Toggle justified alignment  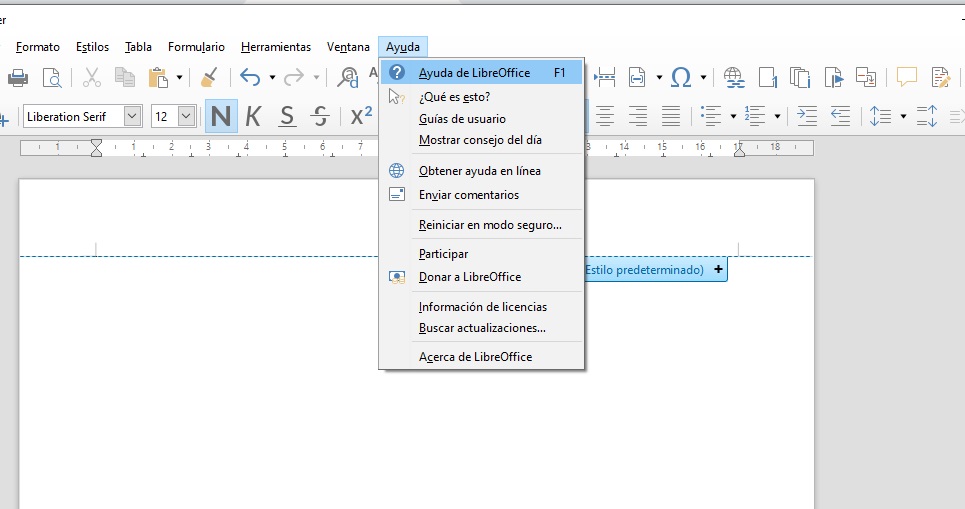(671, 116)
